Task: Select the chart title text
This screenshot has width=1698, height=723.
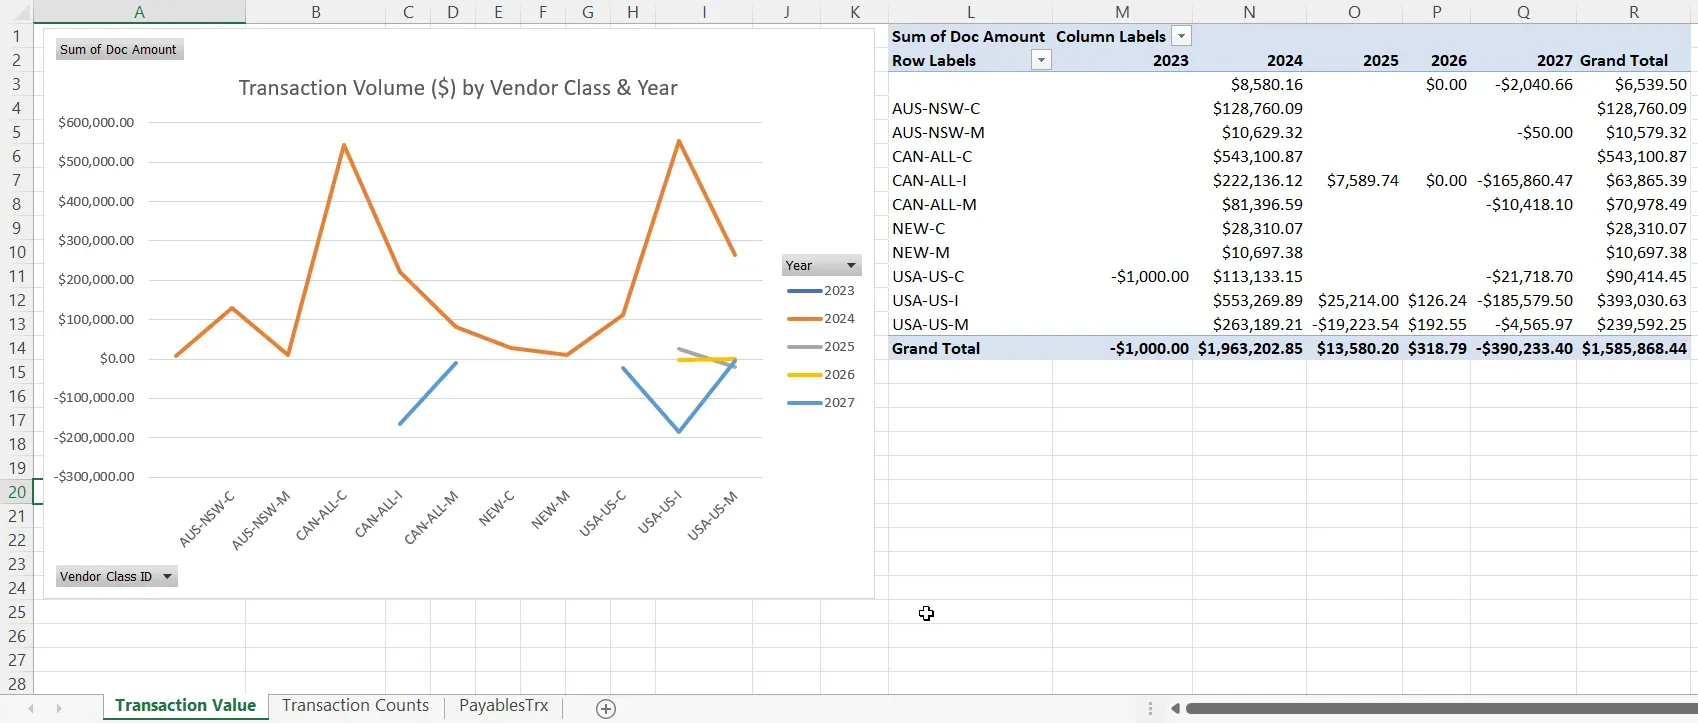Action: pos(458,88)
